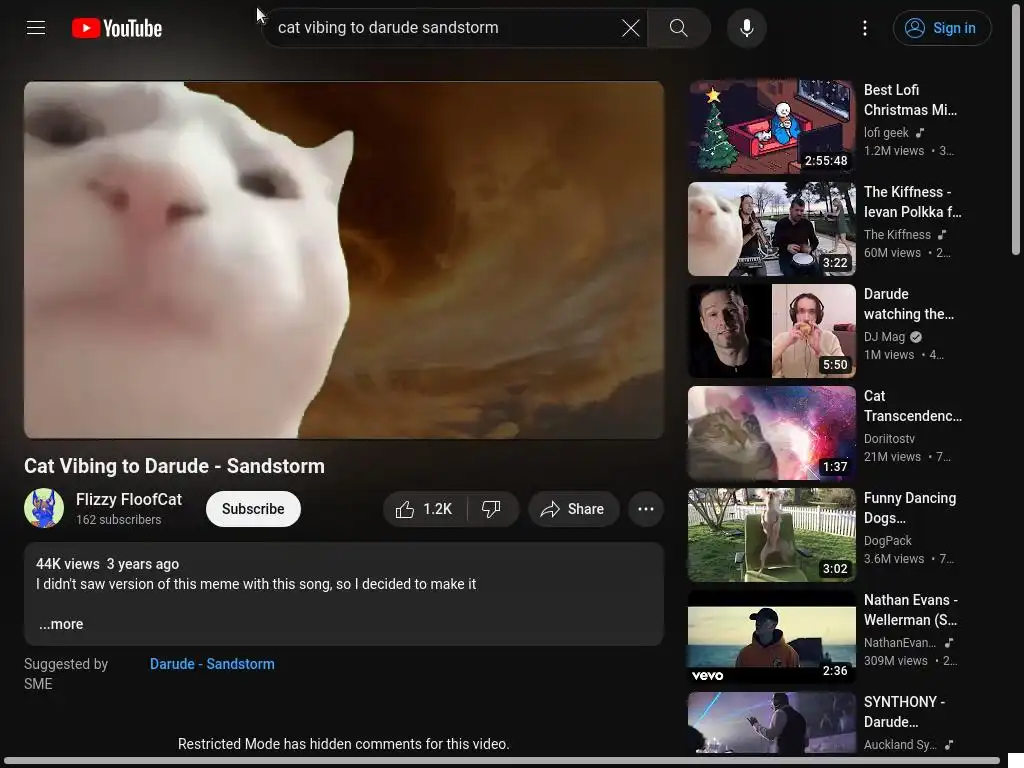Click the music note icon beside lofi geek
The width and height of the screenshot is (1024, 768).
920,133
